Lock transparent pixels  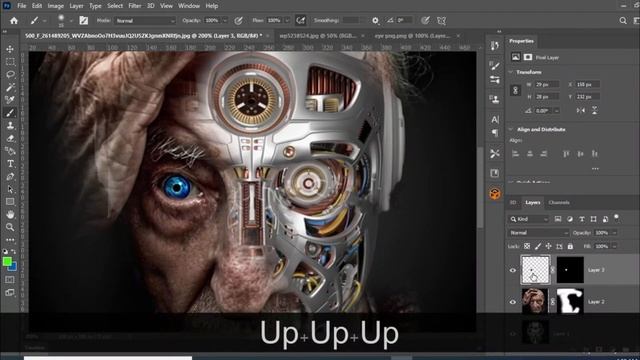pyautogui.click(x=527, y=246)
